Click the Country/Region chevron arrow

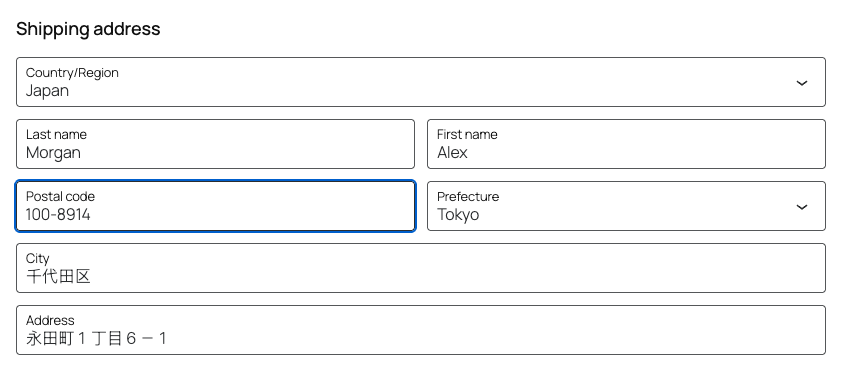(x=801, y=83)
